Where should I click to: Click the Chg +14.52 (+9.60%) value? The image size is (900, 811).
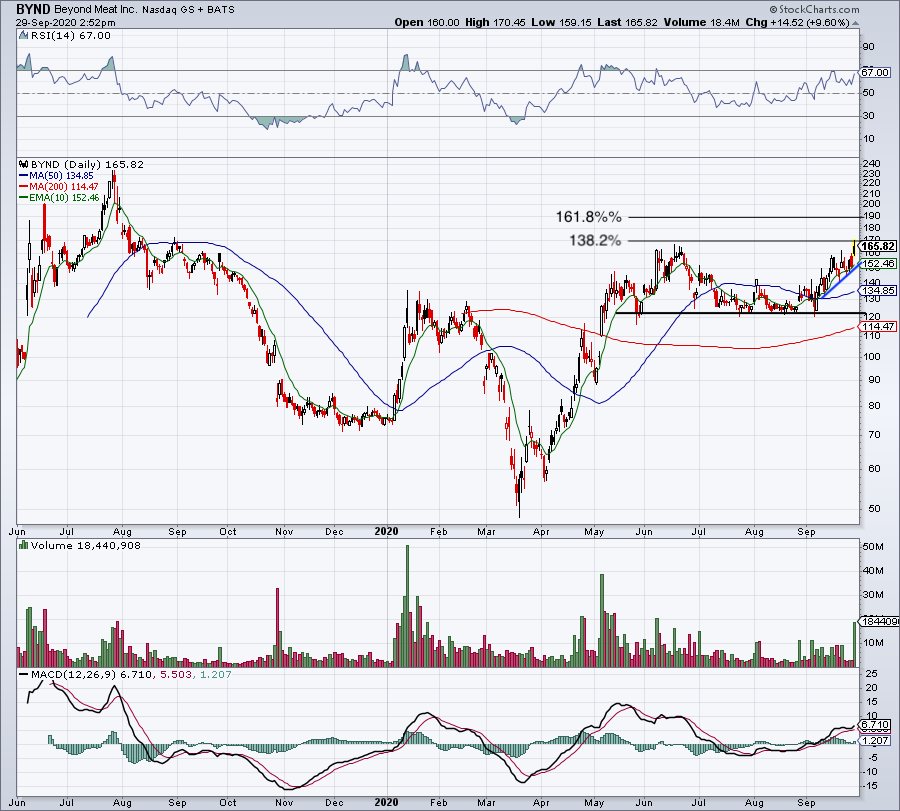(x=797, y=22)
